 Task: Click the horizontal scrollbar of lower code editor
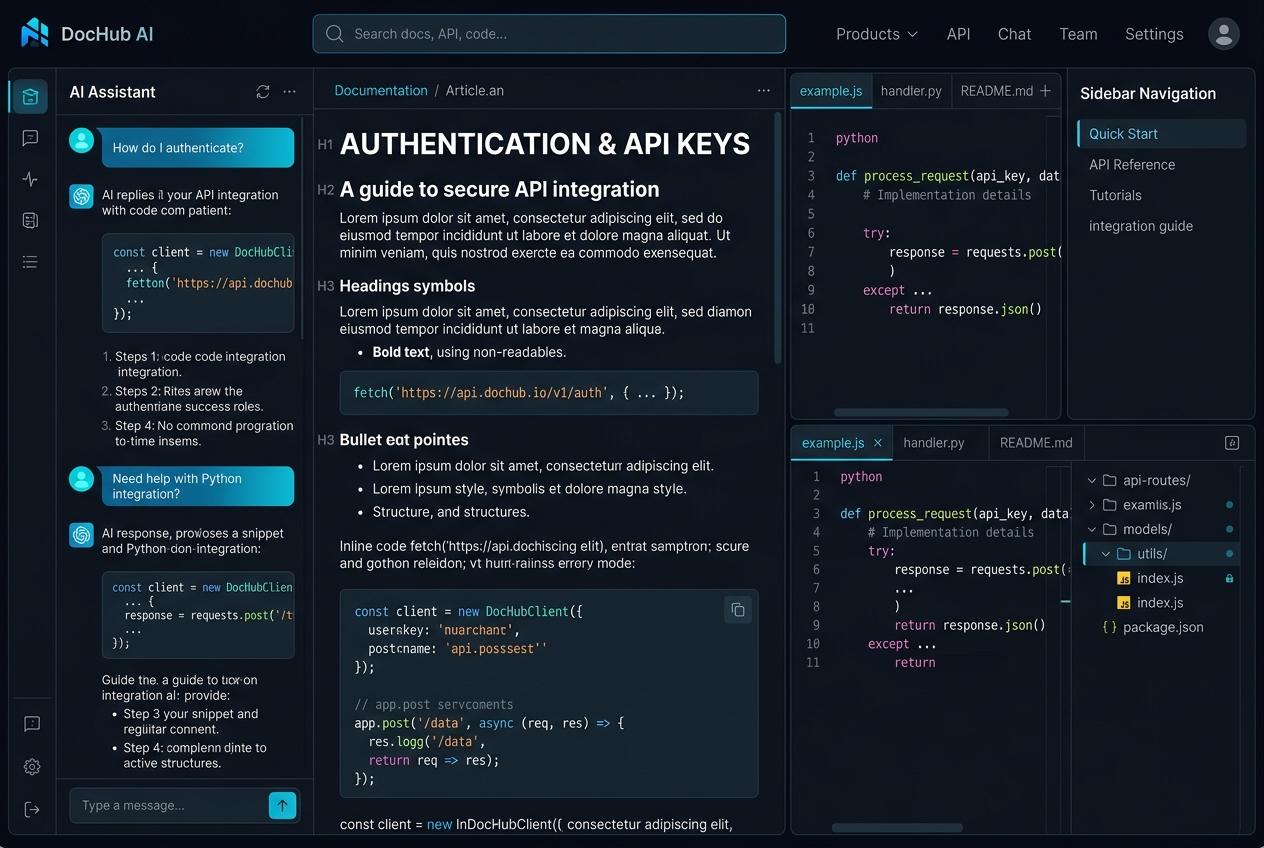[x=897, y=828]
